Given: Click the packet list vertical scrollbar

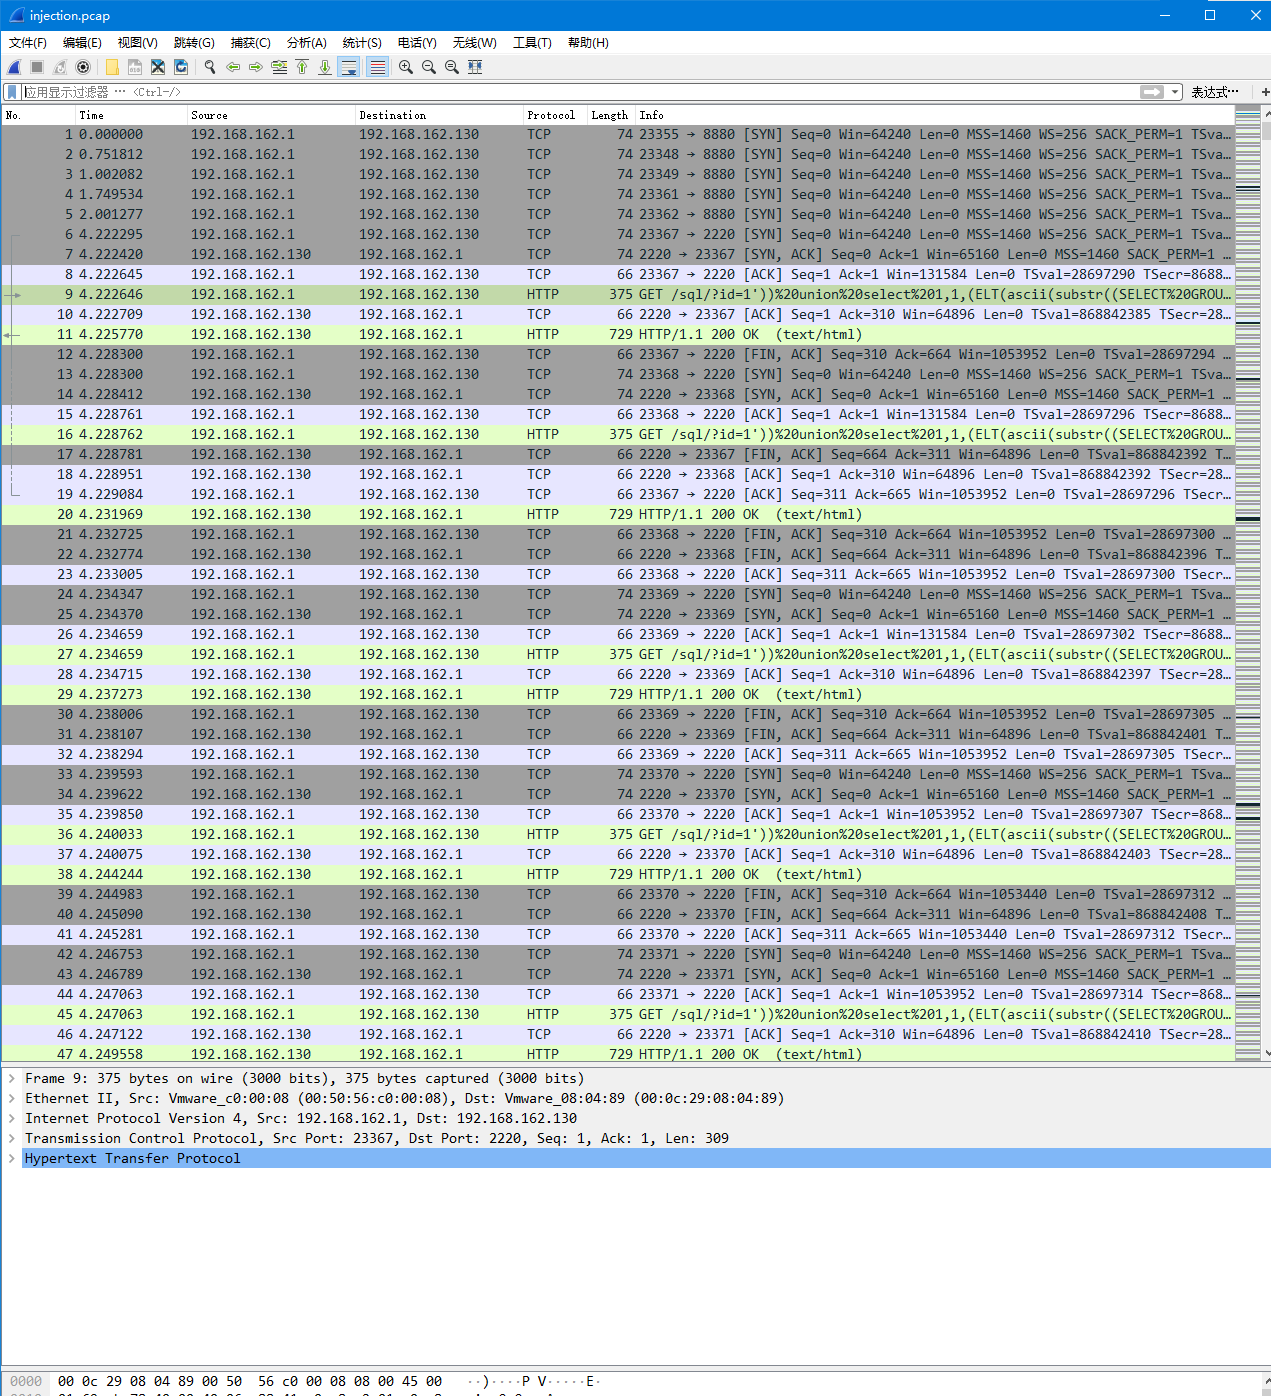Looking at the screenshot, I should coord(1266,583).
